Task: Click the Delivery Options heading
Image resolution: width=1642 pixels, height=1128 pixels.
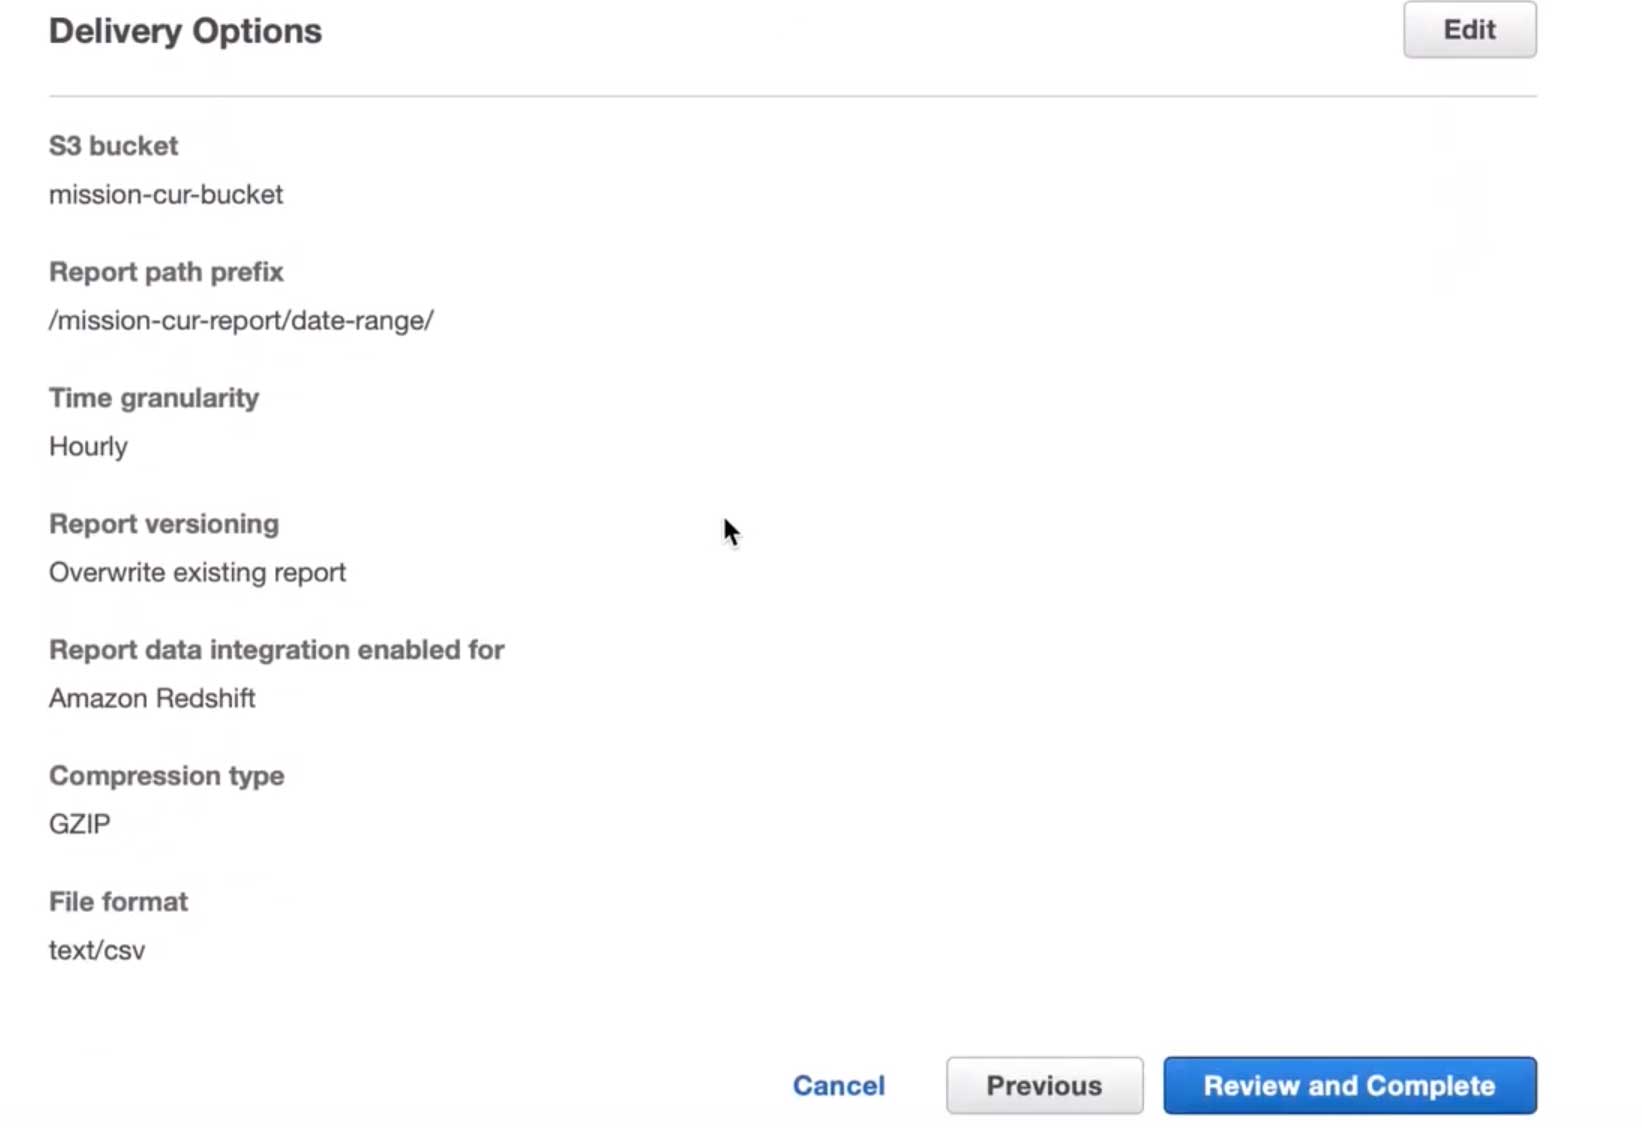Action: 185,31
